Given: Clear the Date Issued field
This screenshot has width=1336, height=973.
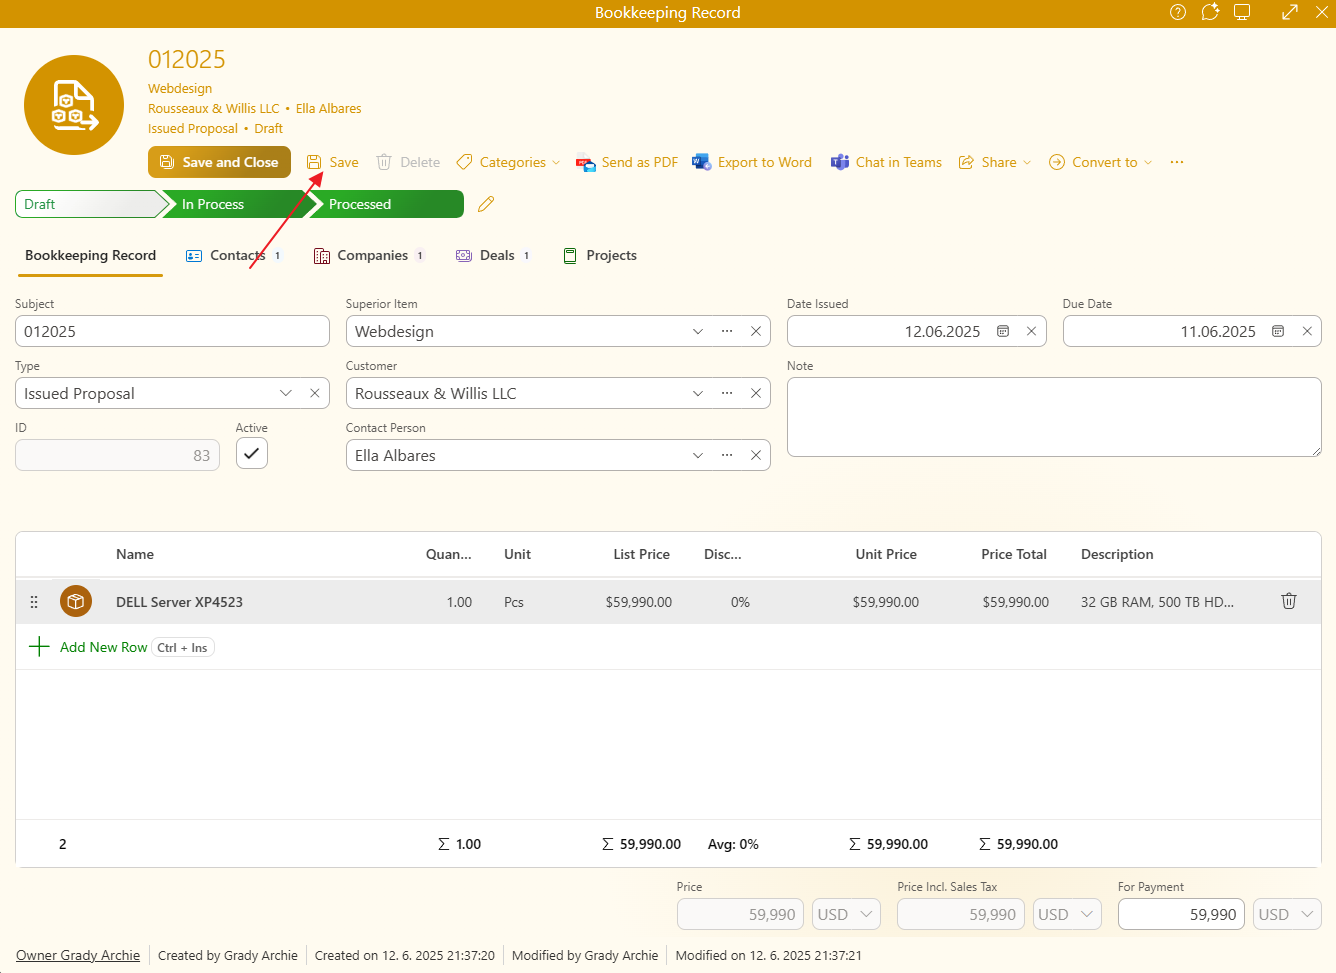Looking at the screenshot, I should point(1031,331).
